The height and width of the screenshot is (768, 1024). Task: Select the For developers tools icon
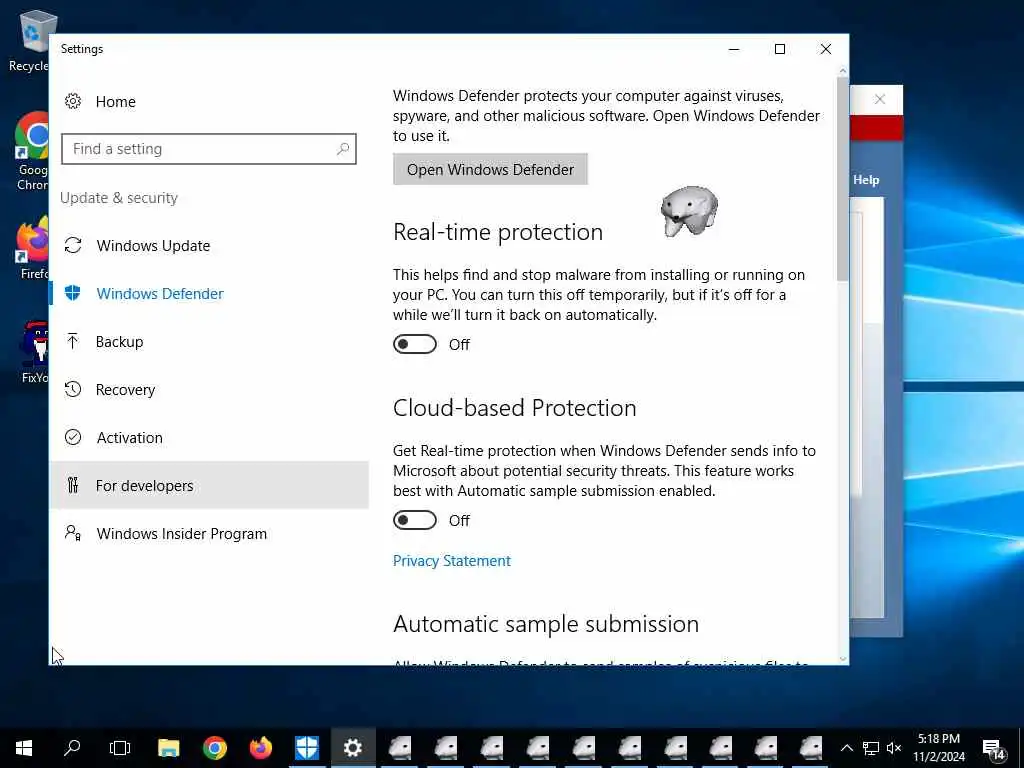coord(72,485)
